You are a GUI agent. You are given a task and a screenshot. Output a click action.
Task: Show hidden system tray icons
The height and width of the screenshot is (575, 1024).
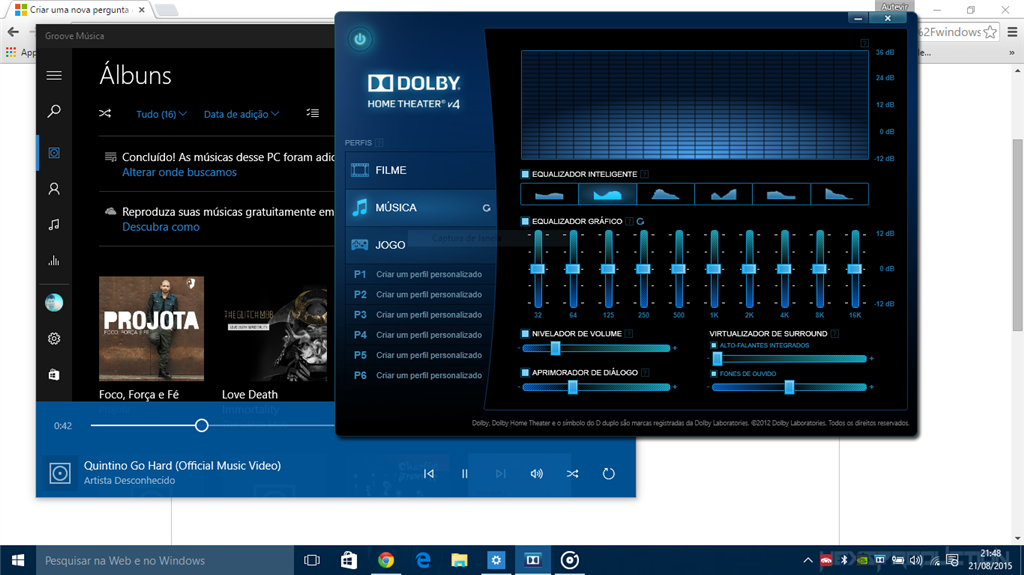(808, 561)
